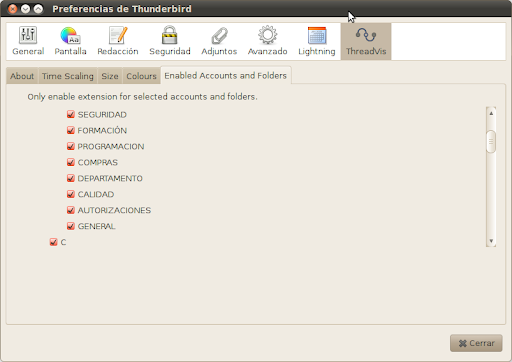The image size is (512, 362).
Task: Open the Avanzado gear pane
Action: click(267, 41)
